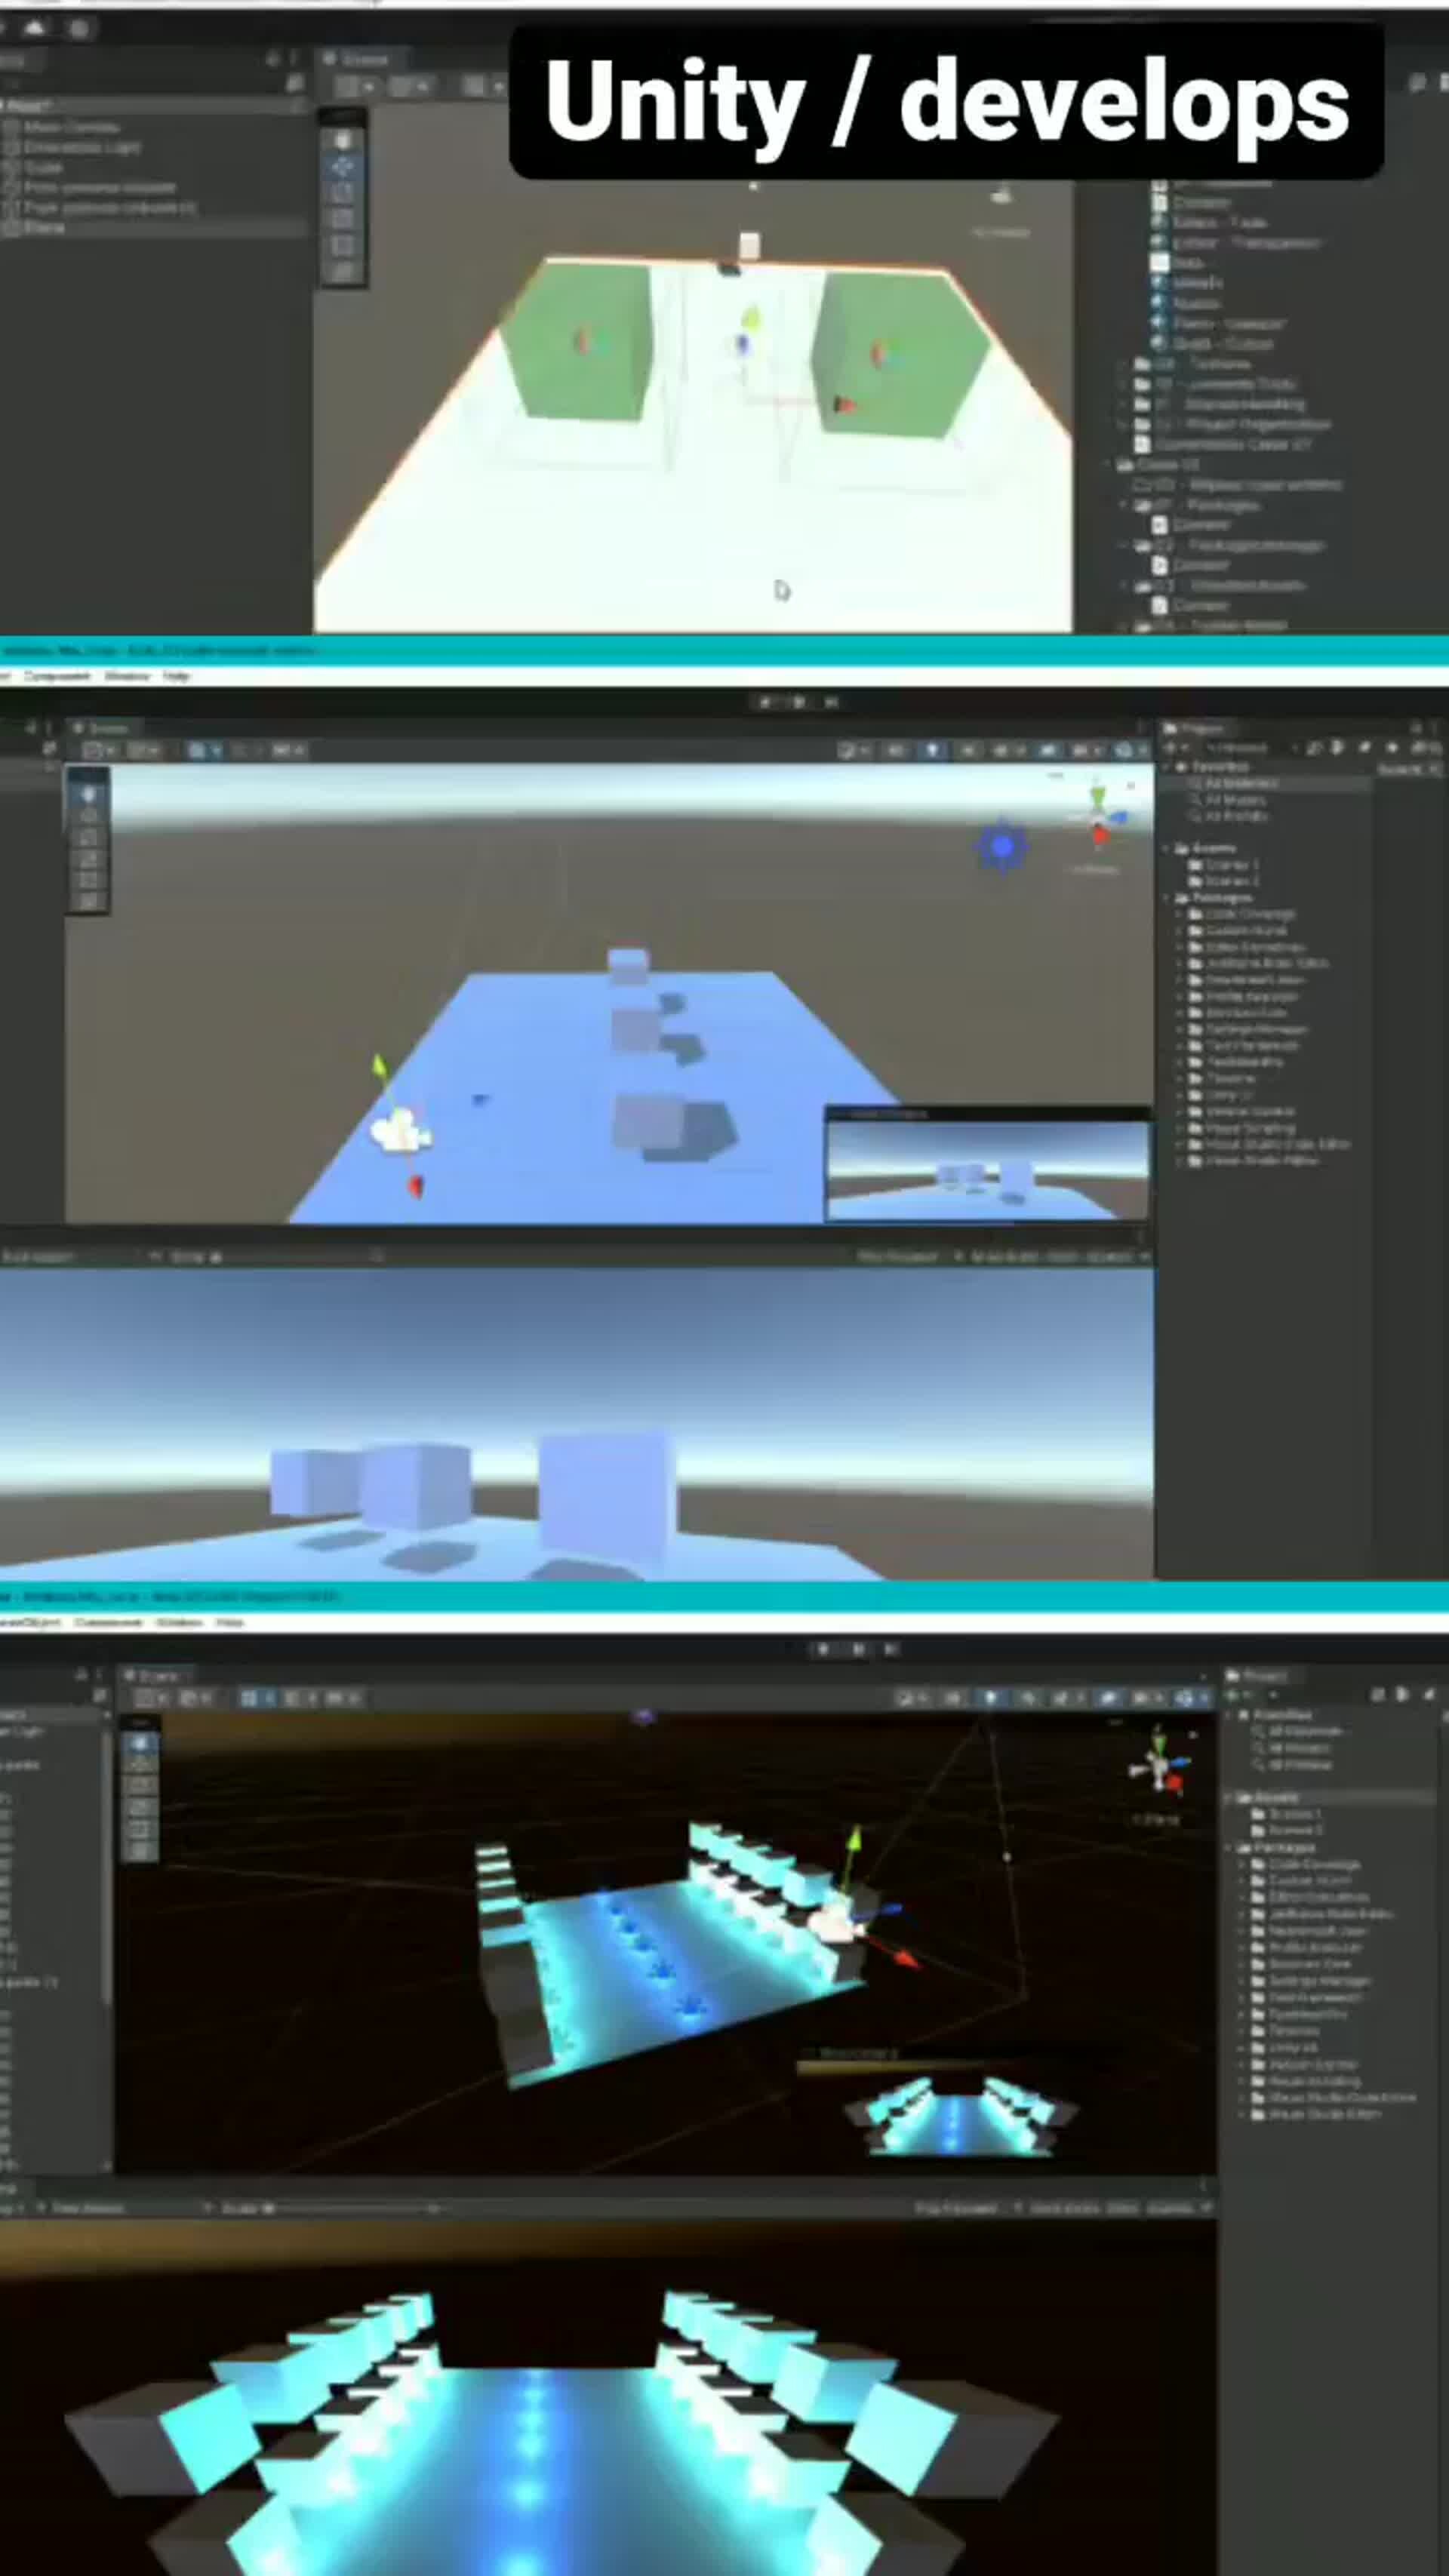Select the Move tool in top editor
This screenshot has height=2576, width=1449.
pos(342,167)
